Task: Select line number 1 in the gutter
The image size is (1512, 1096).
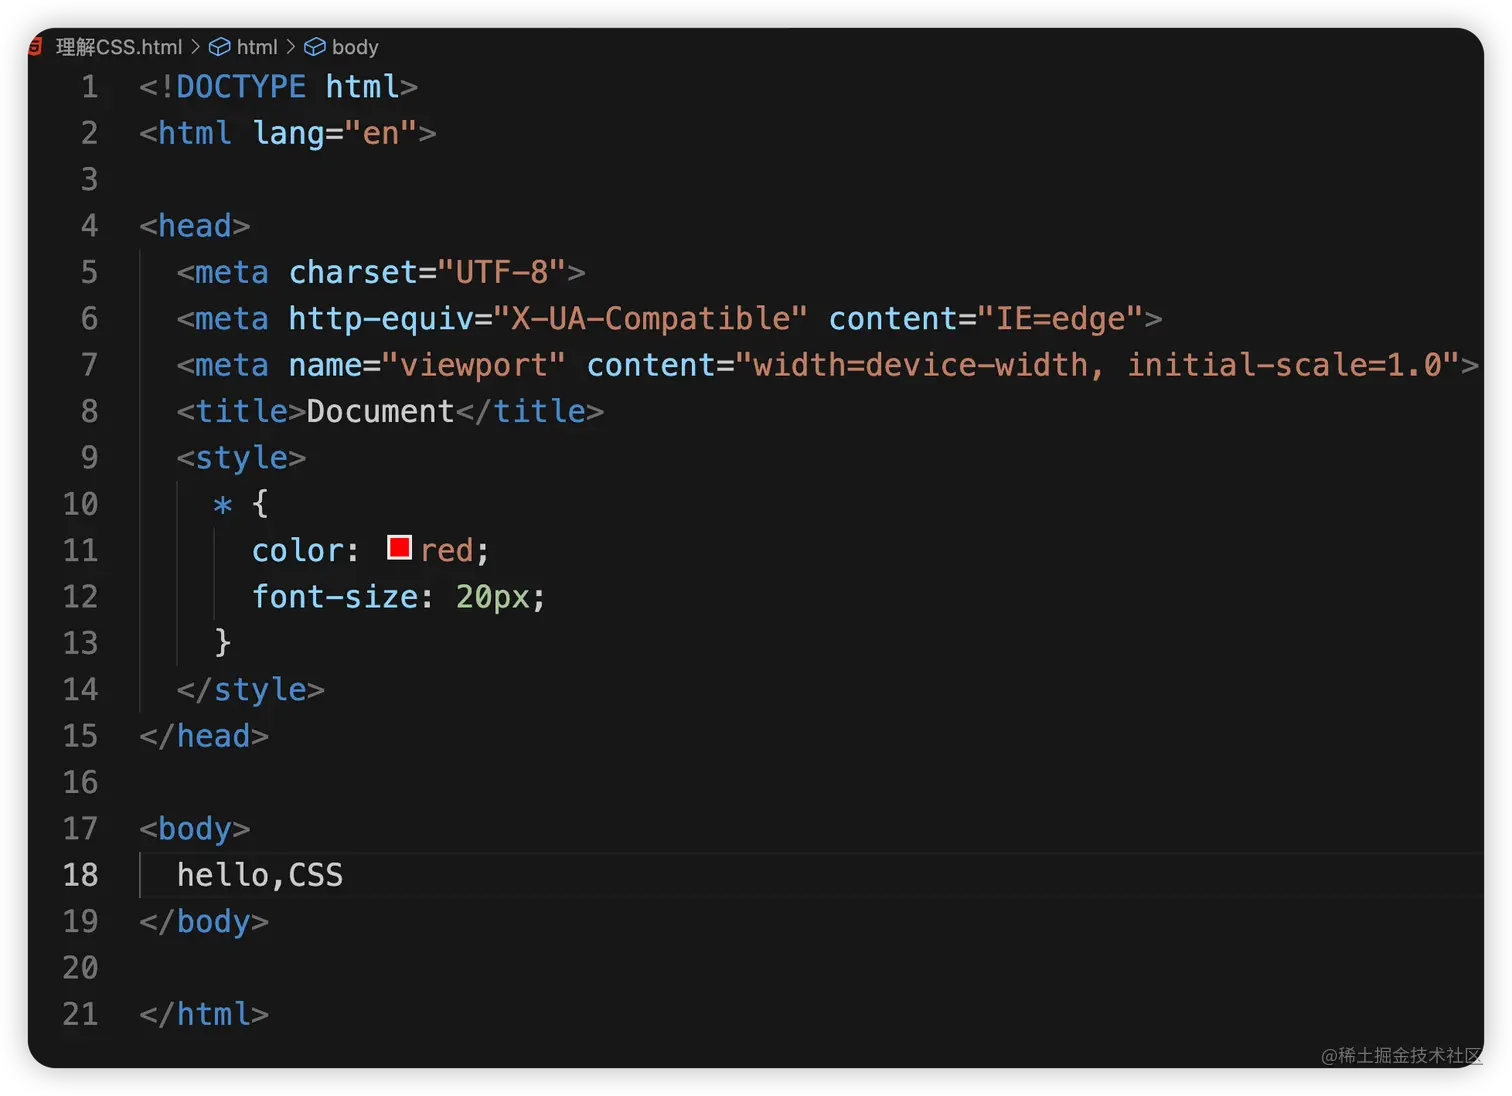Action: pyautogui.click(x=89, y=87)
